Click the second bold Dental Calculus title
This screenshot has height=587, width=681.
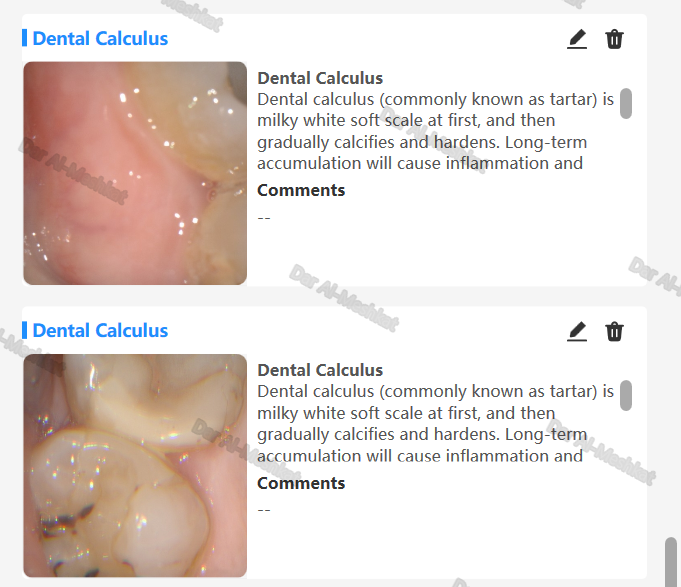[x=320, y=370]
